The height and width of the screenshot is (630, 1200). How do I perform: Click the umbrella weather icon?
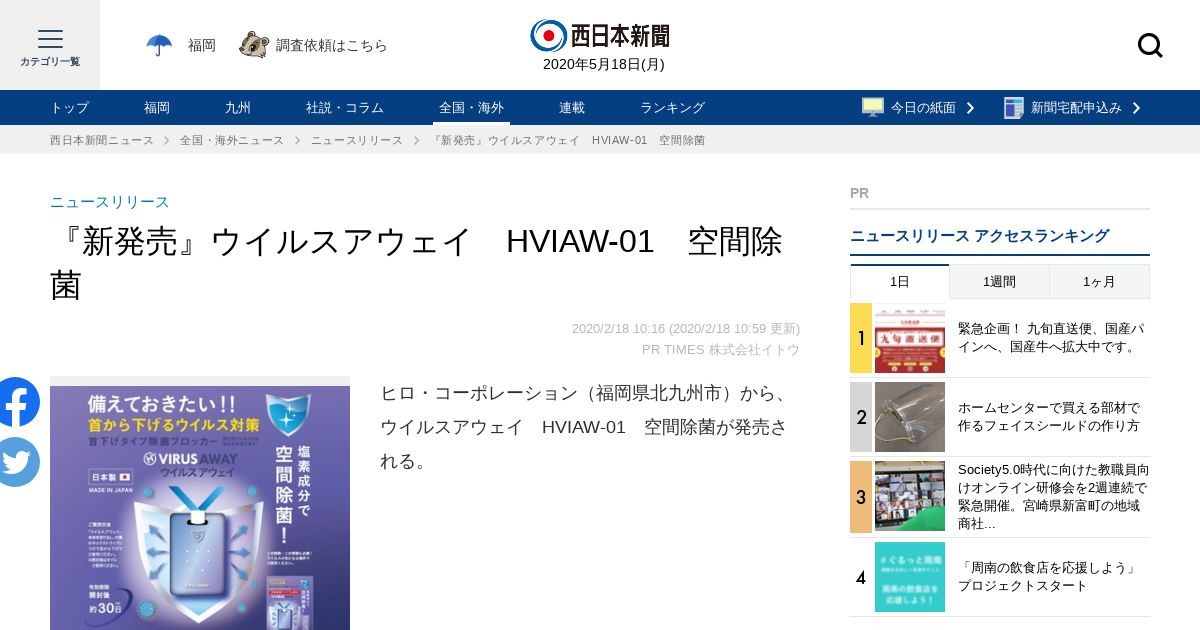(159, 45)
